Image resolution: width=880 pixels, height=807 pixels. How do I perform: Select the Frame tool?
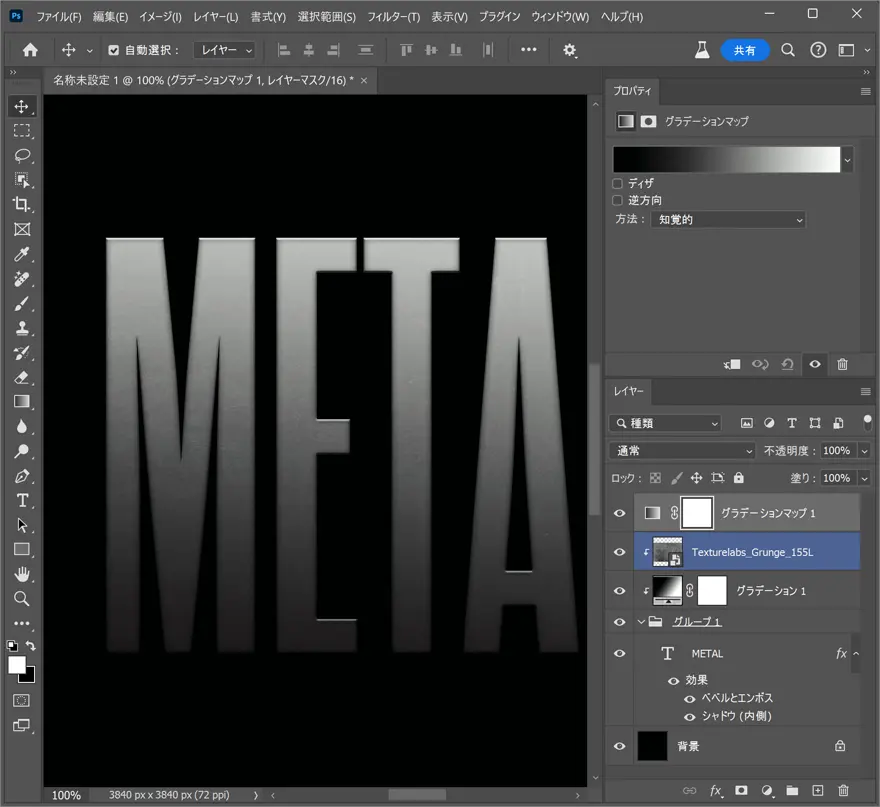pyautogui.click(x=21, y=229)
